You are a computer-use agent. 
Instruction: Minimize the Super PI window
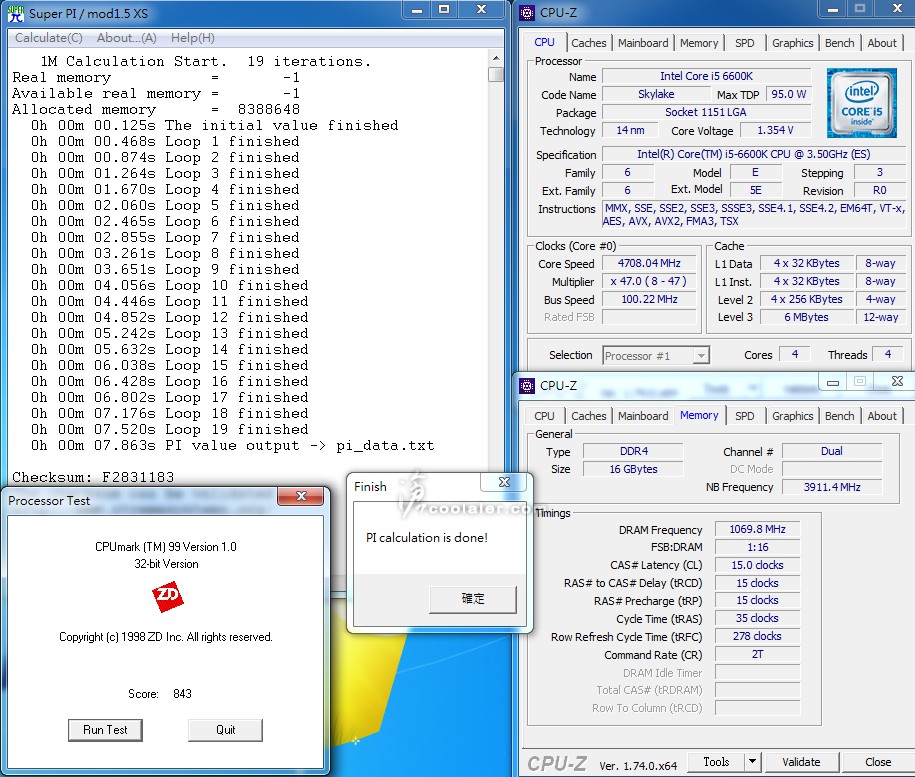pos(417,10)
